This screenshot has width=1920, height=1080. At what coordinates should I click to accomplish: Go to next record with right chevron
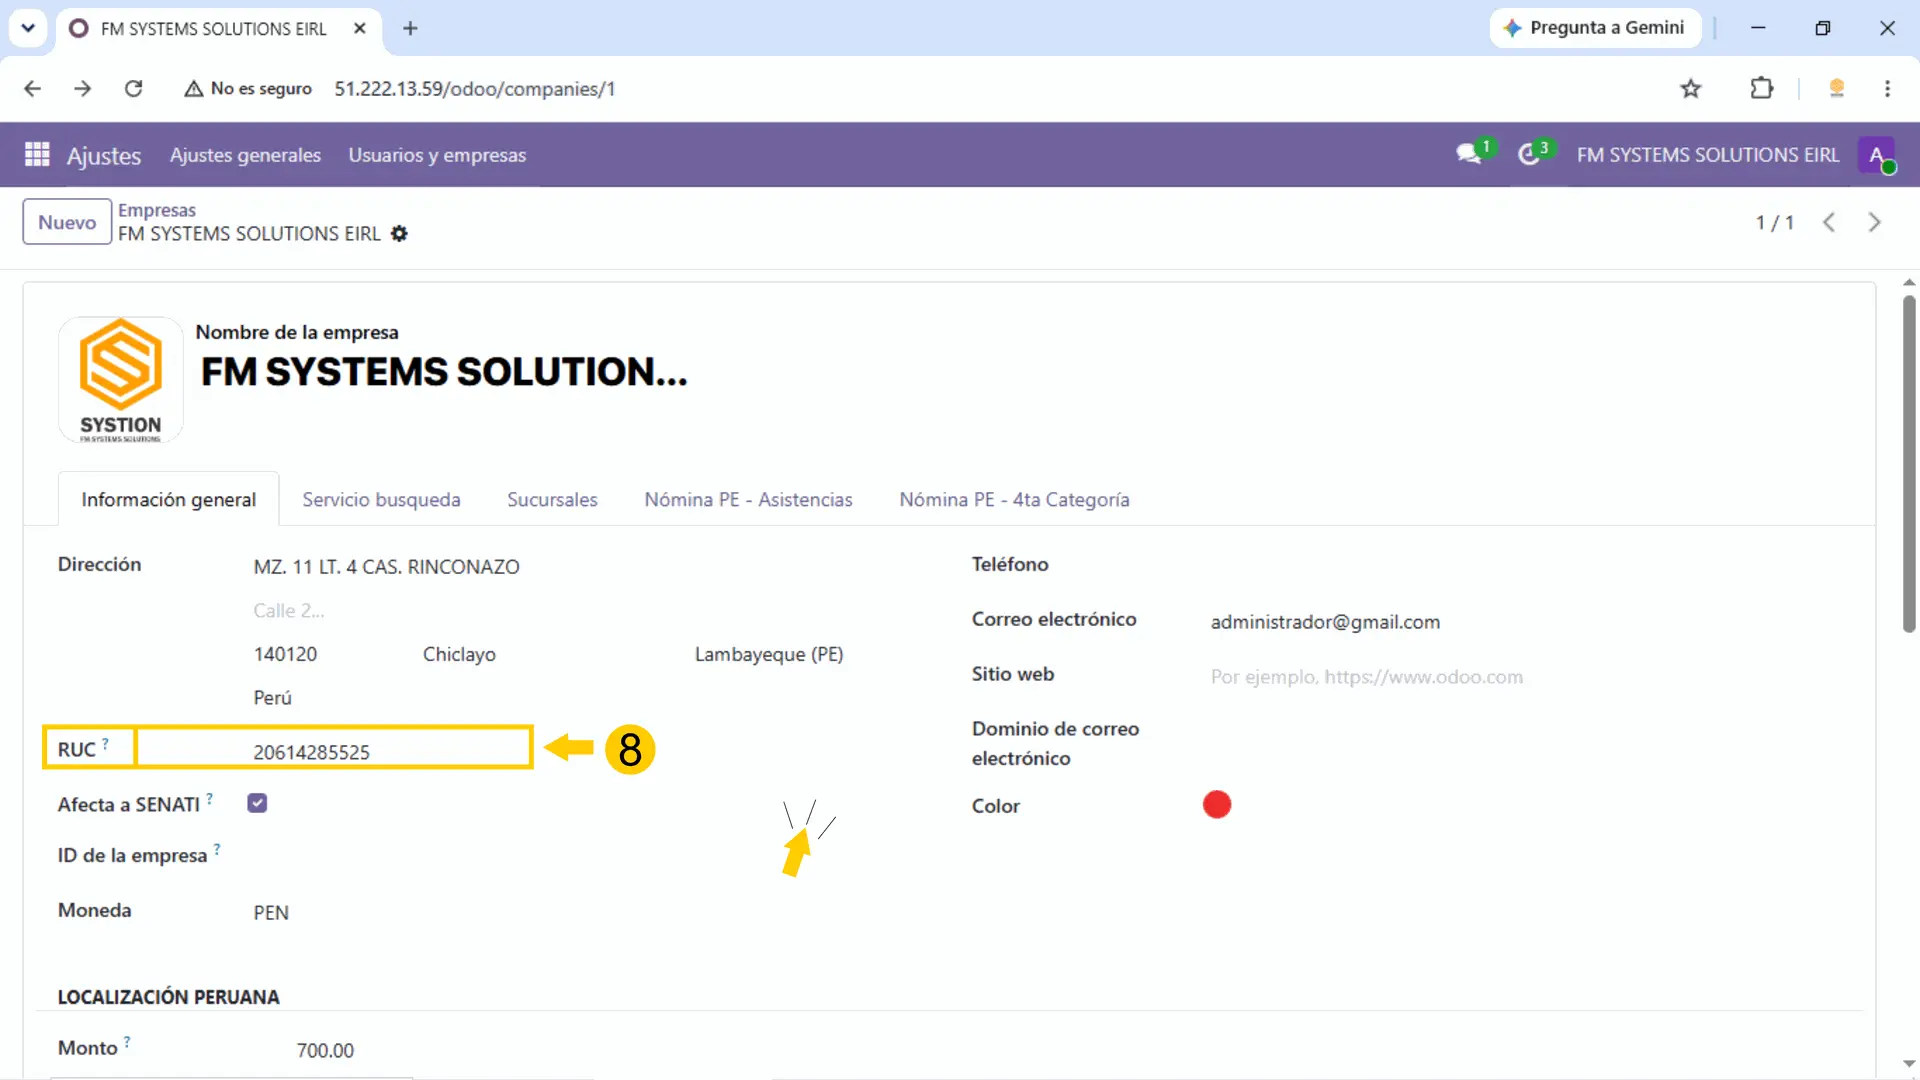tap(1875, 223)
